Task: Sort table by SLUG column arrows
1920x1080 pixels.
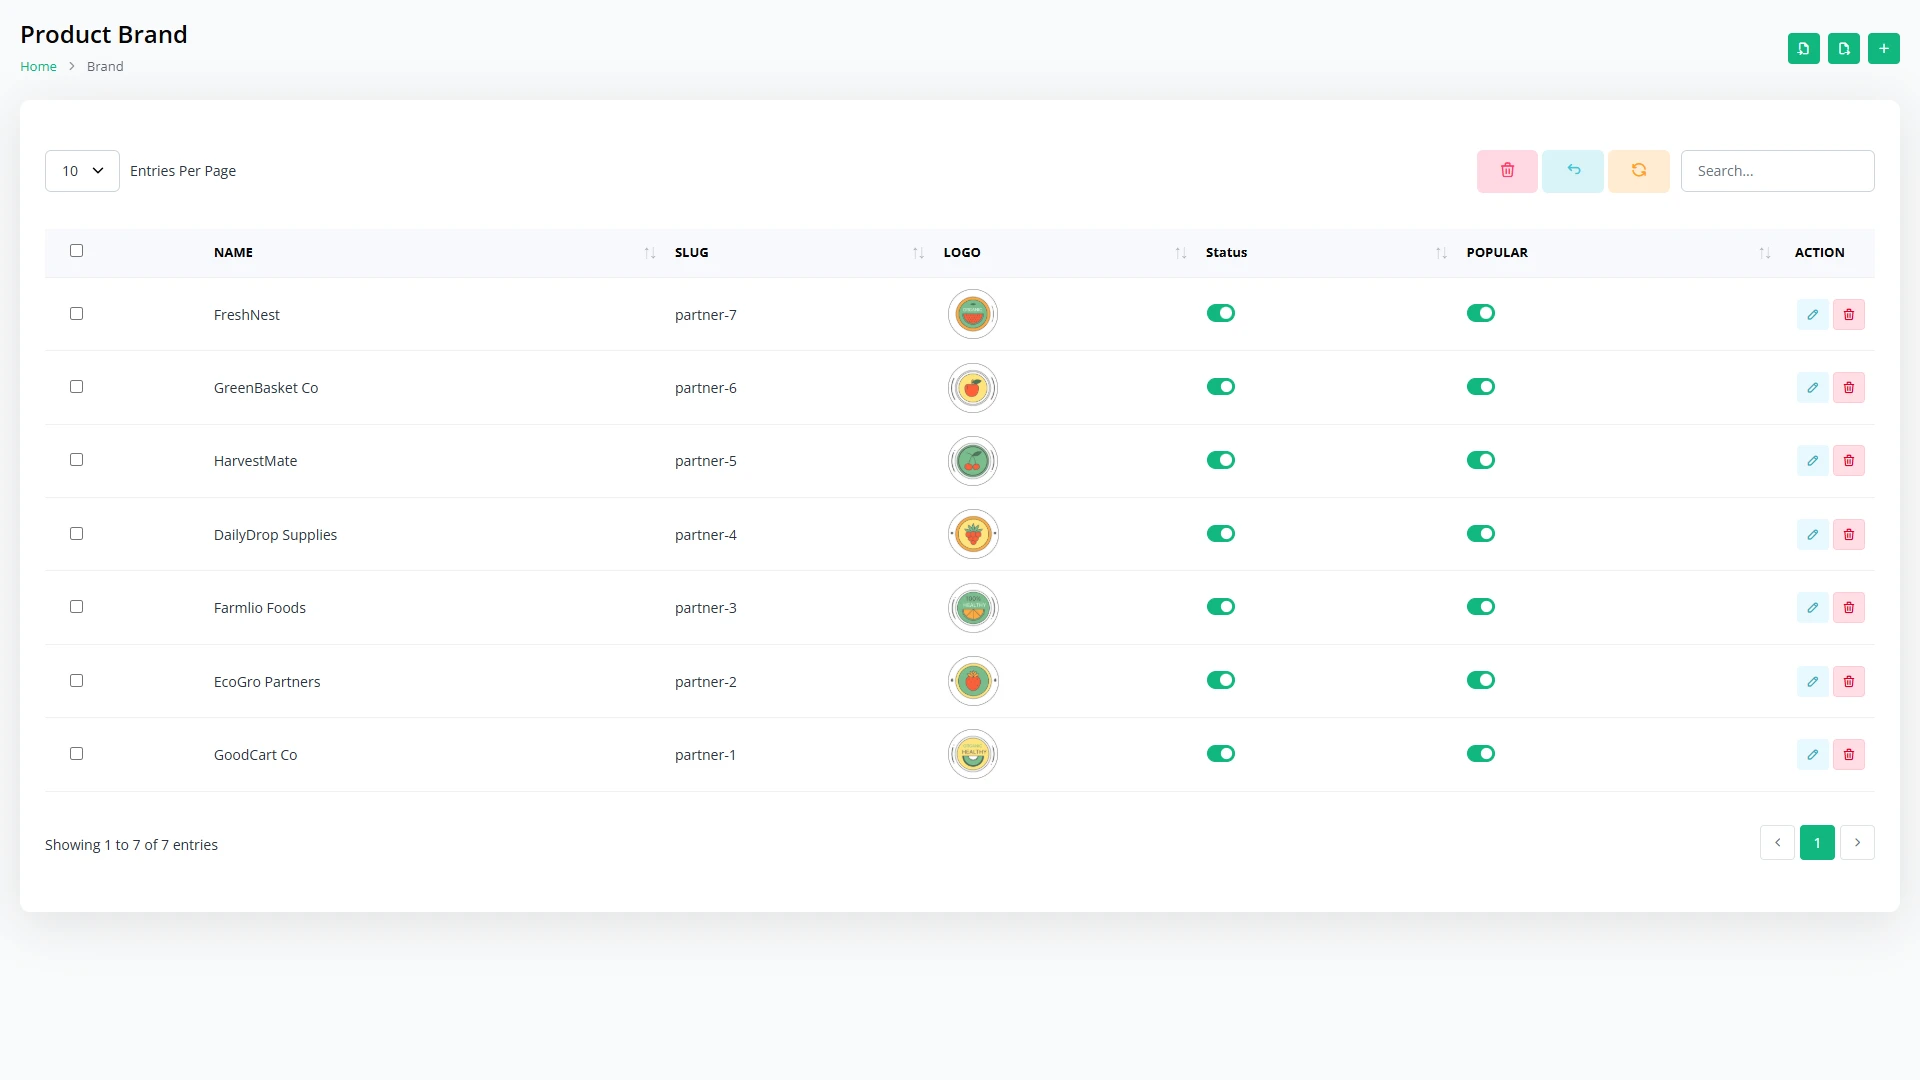Action: tap(918, 253)
